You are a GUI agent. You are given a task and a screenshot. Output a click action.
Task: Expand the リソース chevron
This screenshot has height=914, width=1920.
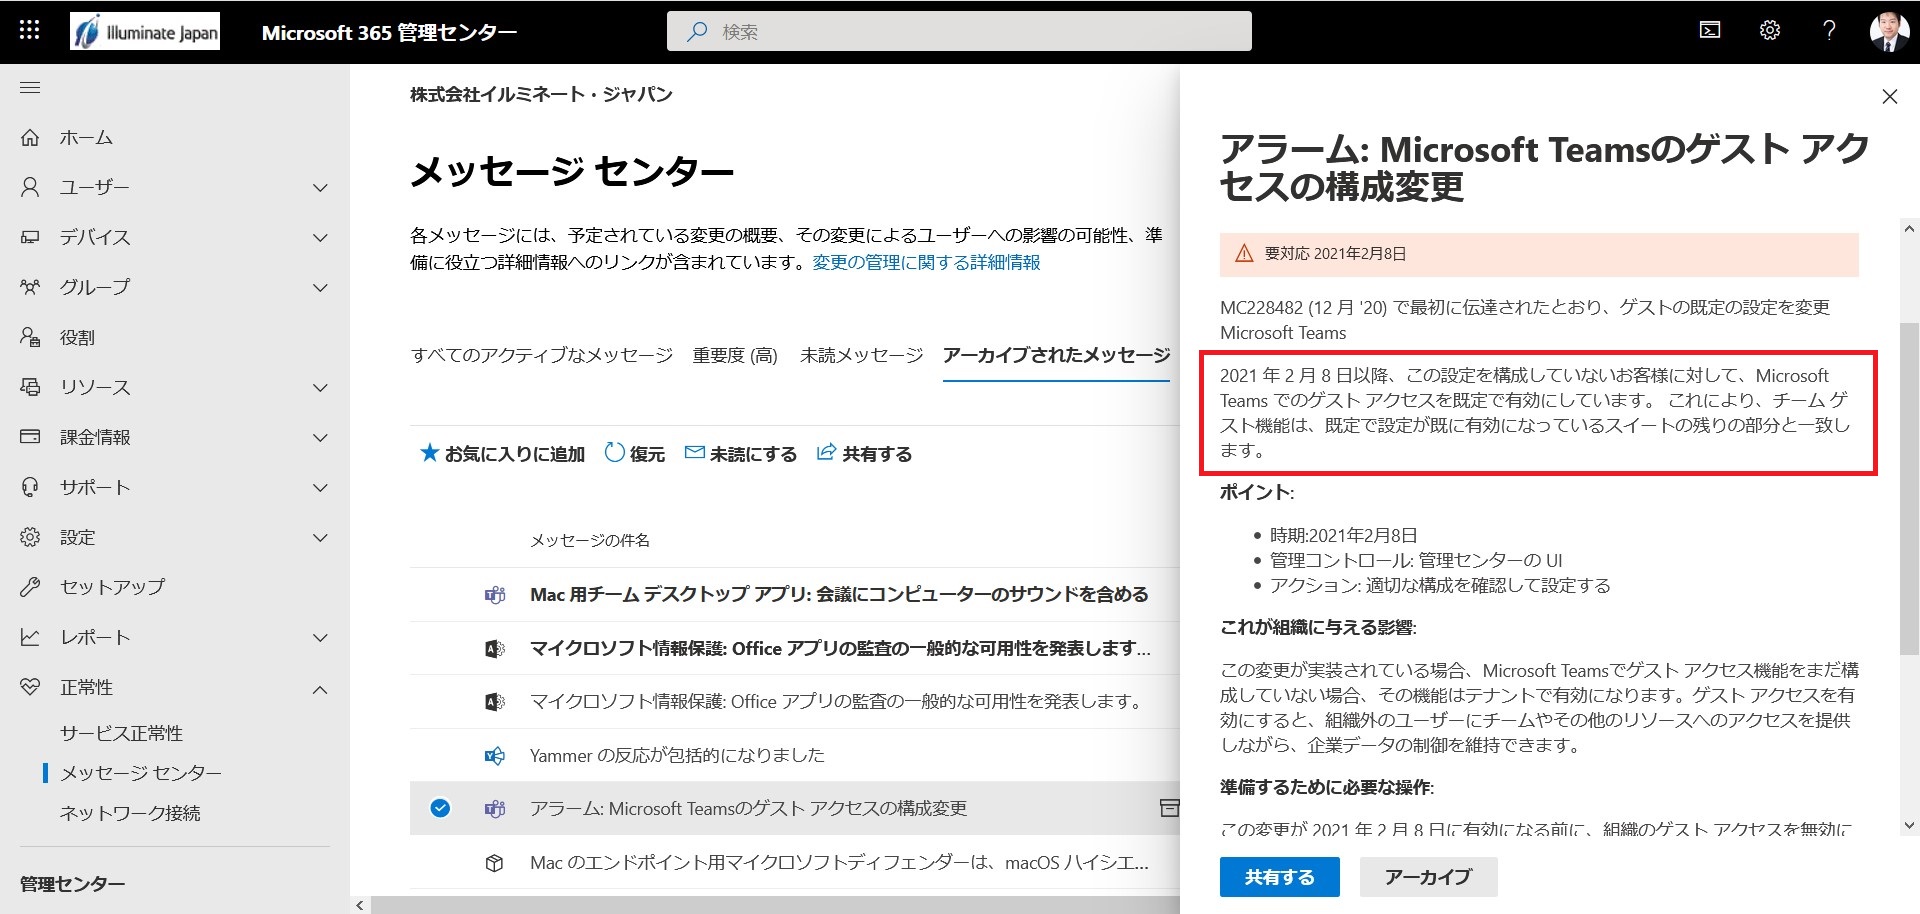pos(320,388)
